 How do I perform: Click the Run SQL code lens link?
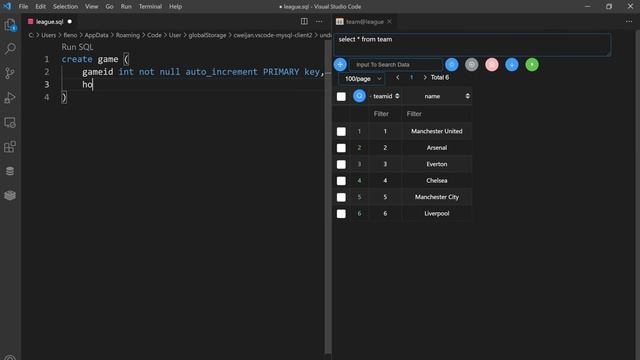[x=77, y=47]
